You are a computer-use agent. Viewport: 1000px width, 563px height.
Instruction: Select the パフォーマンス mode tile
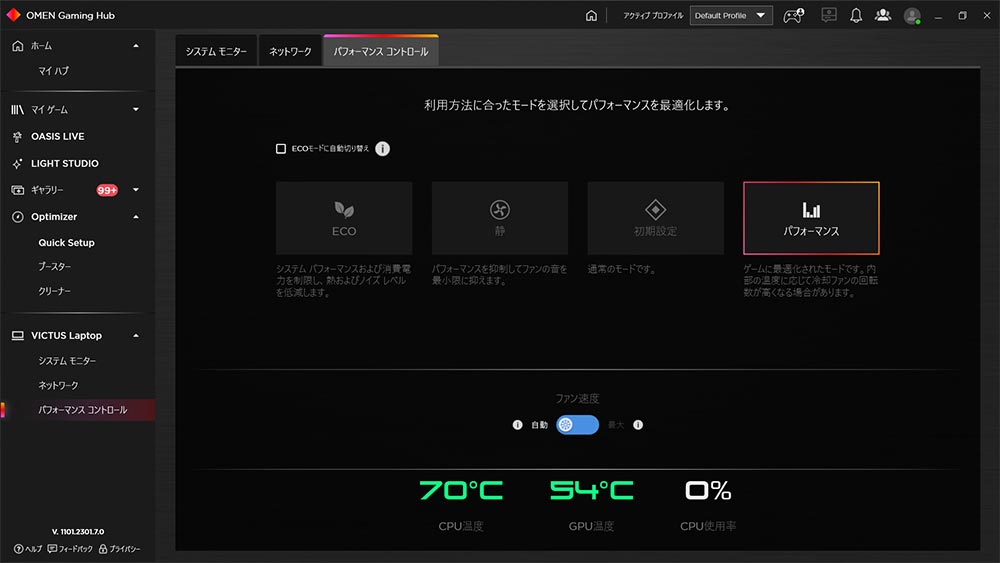[x=811, y=218]
